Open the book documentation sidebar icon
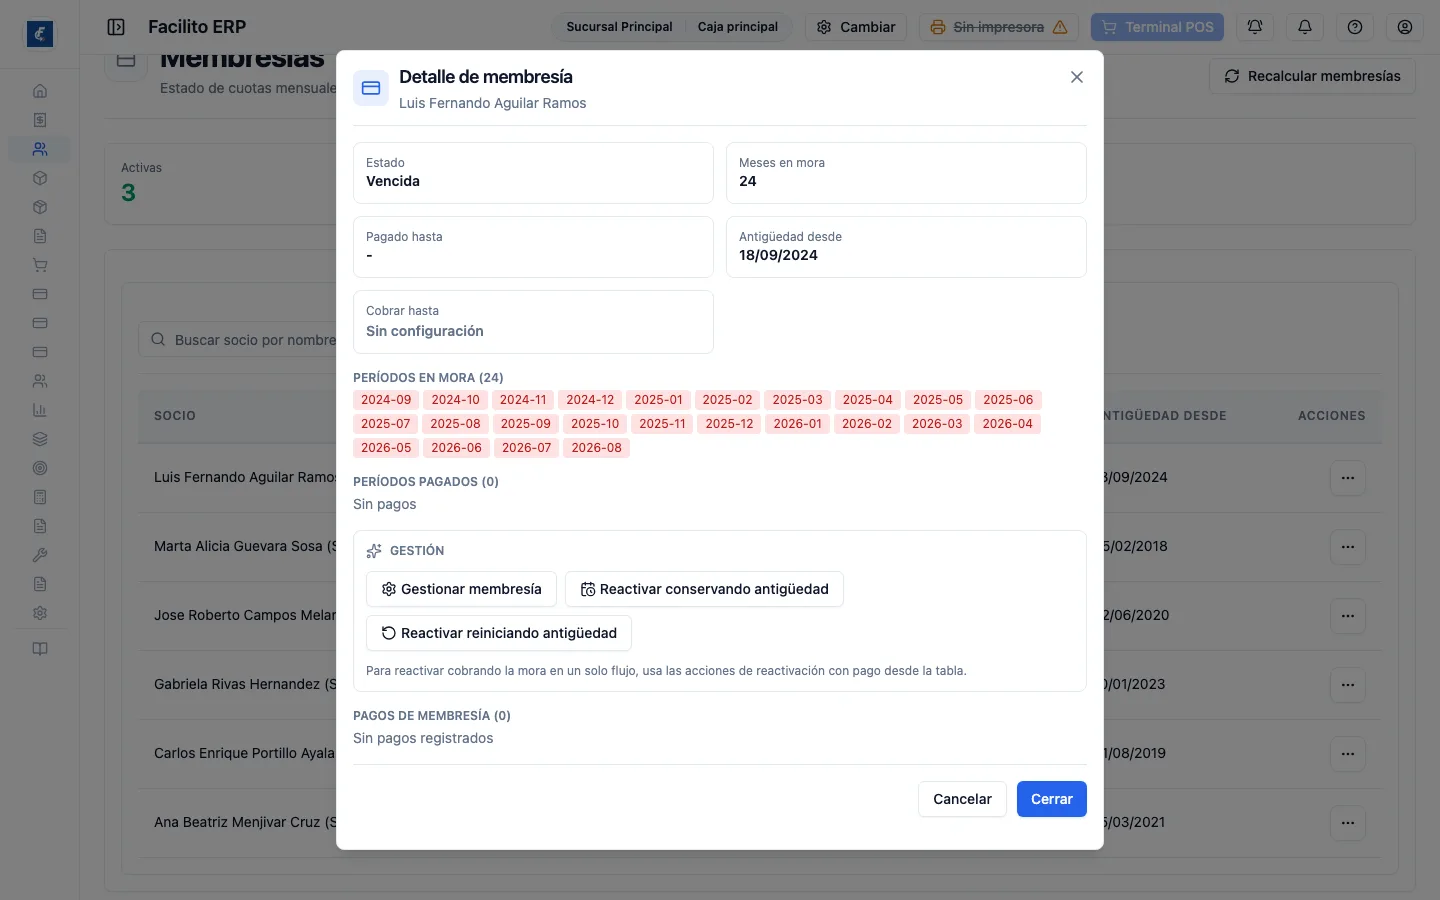Image resolution: width=1440 pixels, height=900 pixels. (x=40, y=649)
